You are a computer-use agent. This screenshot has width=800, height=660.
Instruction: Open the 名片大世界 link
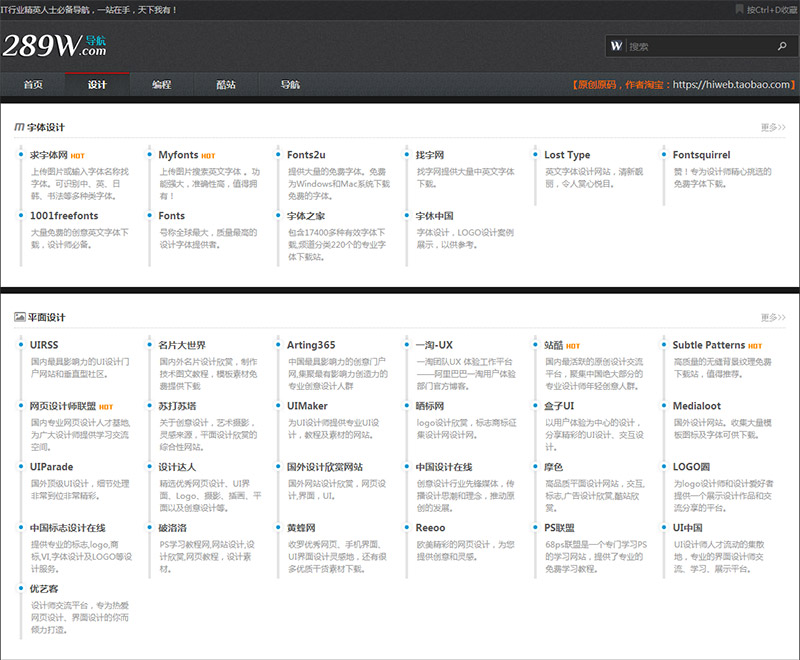click(x=182, y=345)
